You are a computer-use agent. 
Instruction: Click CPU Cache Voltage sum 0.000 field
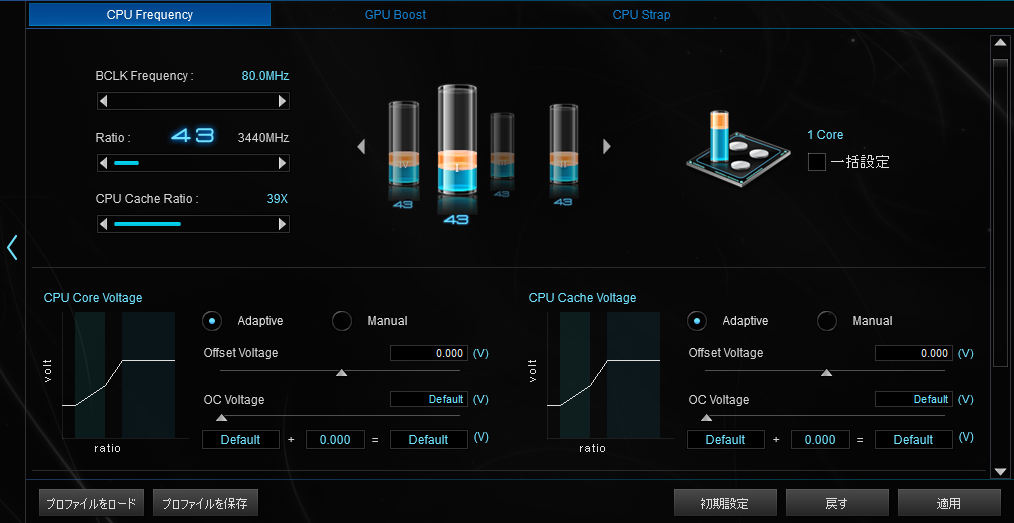click(x=820, y=440)
